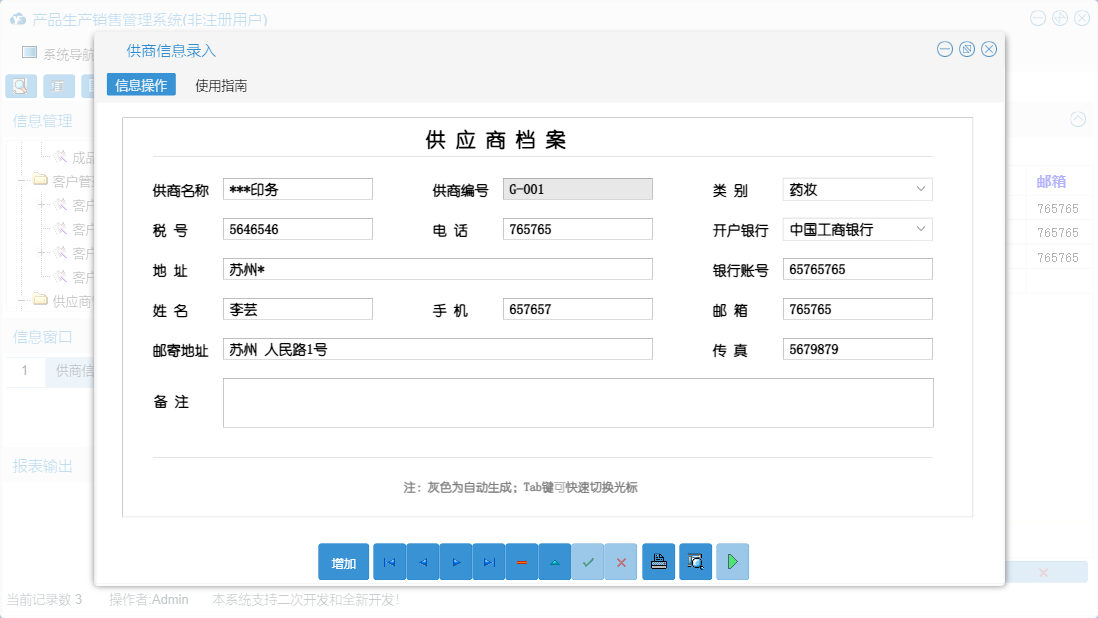
Task: Click the green run (play) icon
Action: (732, 561)
